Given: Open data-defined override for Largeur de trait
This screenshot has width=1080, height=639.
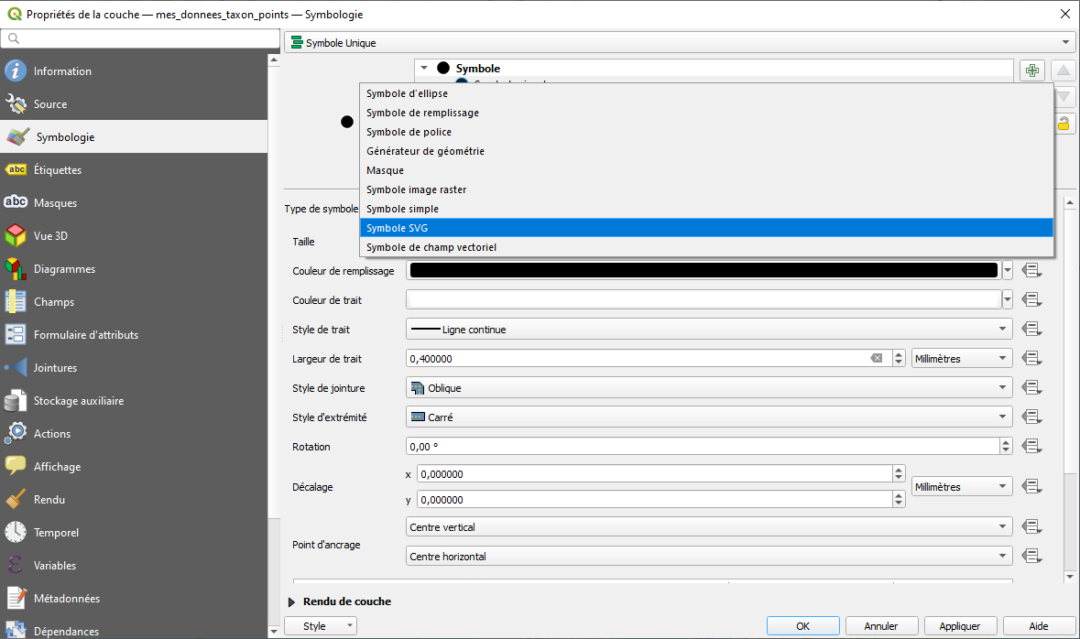Looking at the screenshot, I should click(1032, 358).
